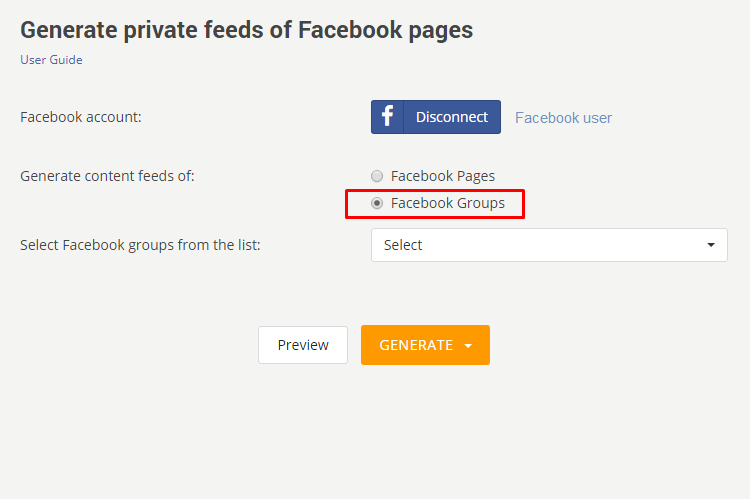Click the "Generate private feeds of Facebook pages" heading
The image size is (750, 499).
(x=246, y=30)
